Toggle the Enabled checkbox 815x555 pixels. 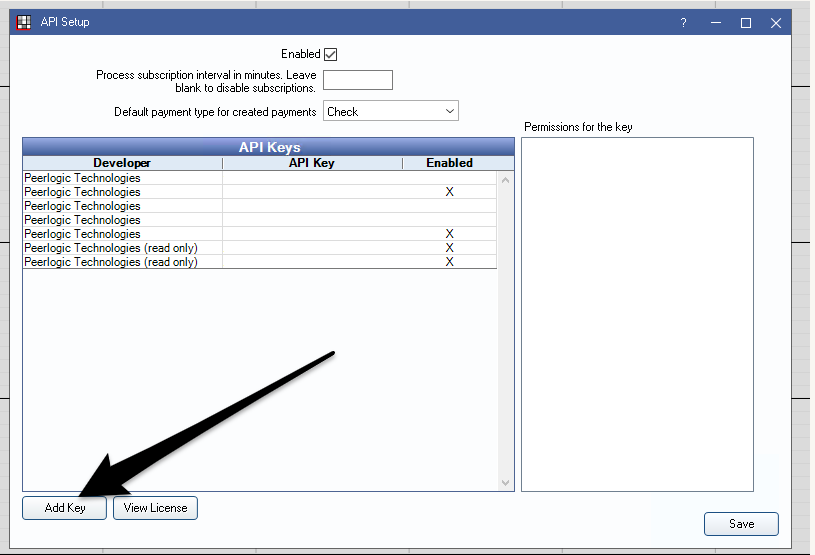[331, 54]
